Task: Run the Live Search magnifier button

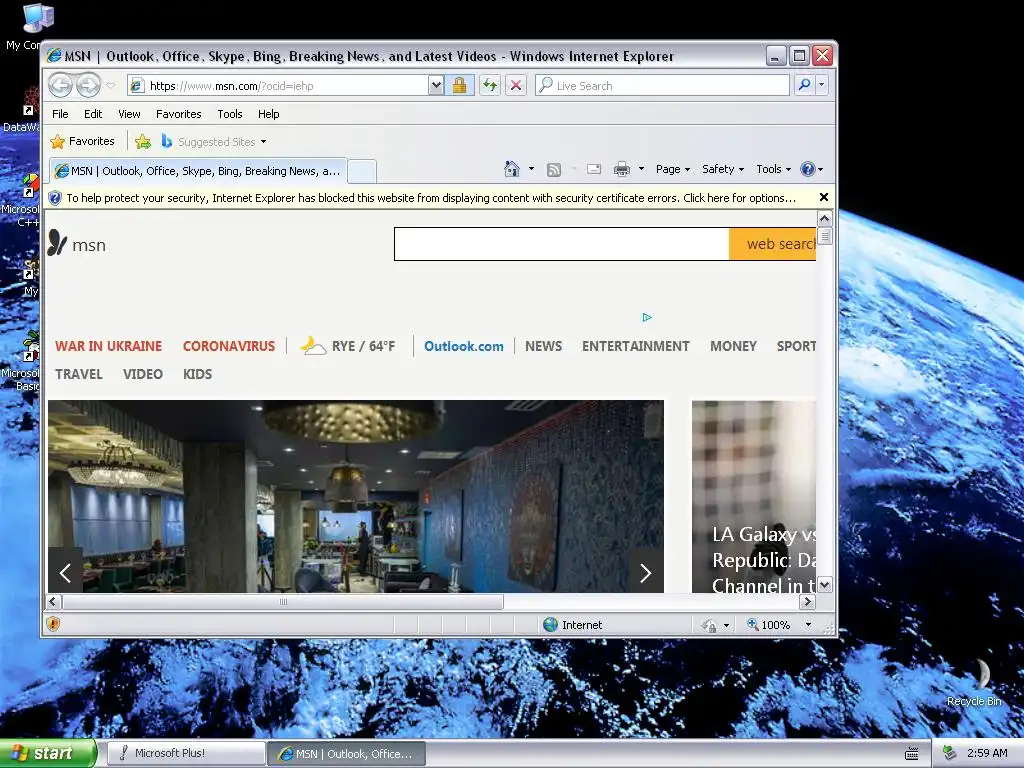Action: 805,85
